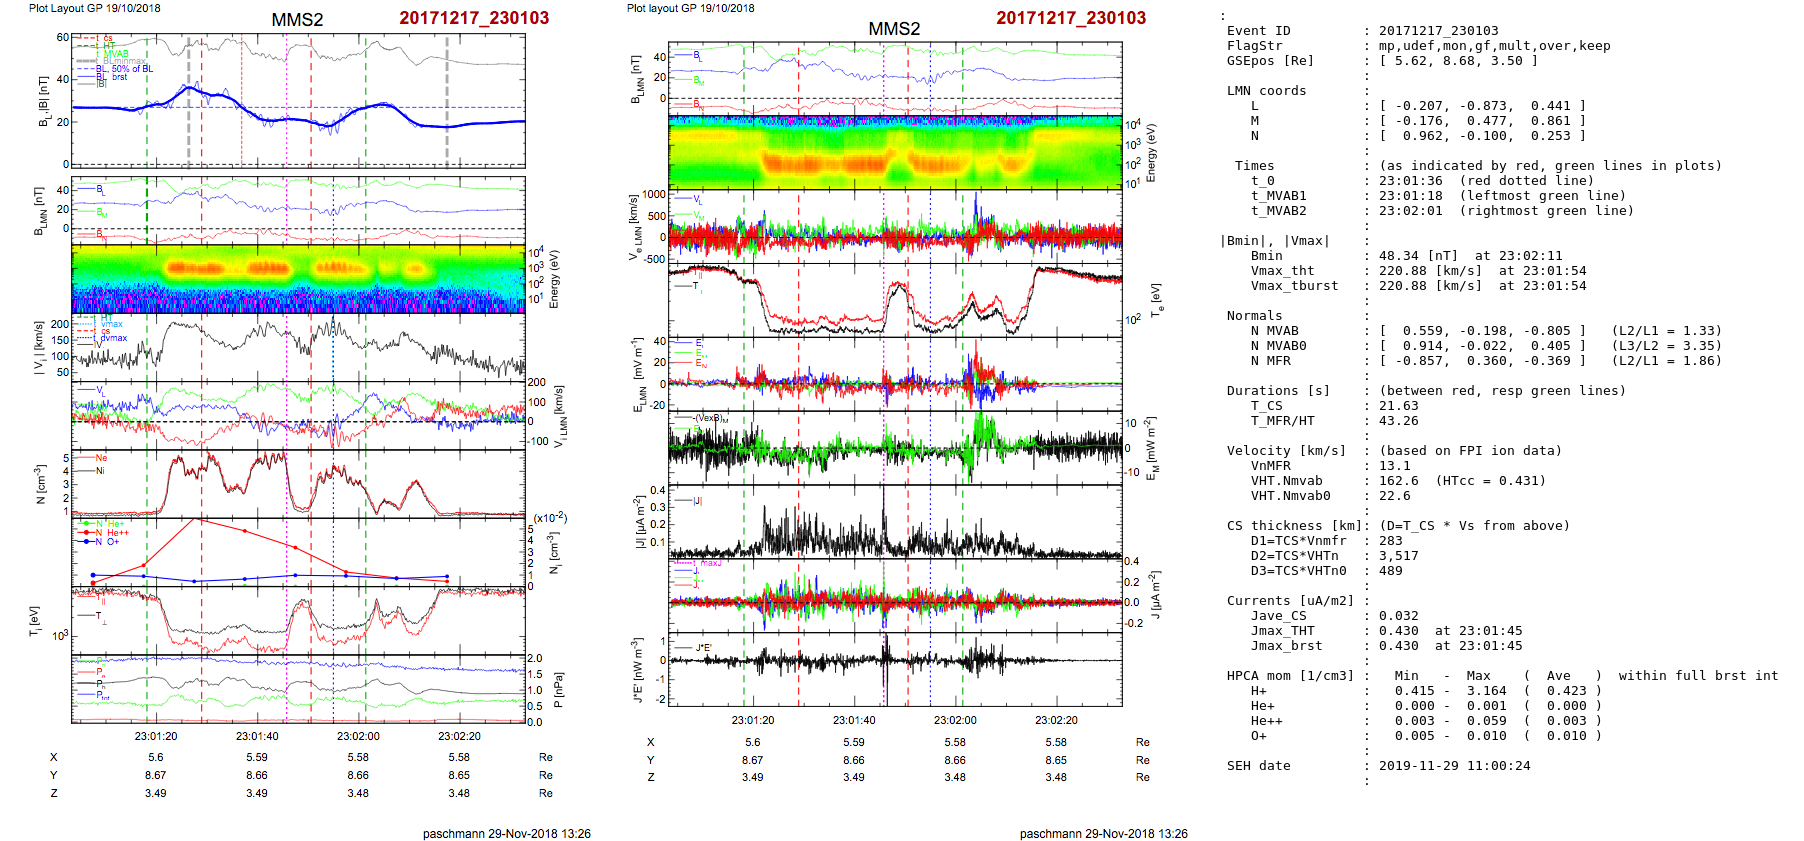This screenshot has height=841, width=1804.
Task: Click the 23:01:40 time tick under the right plot
Action: [854, 720]
